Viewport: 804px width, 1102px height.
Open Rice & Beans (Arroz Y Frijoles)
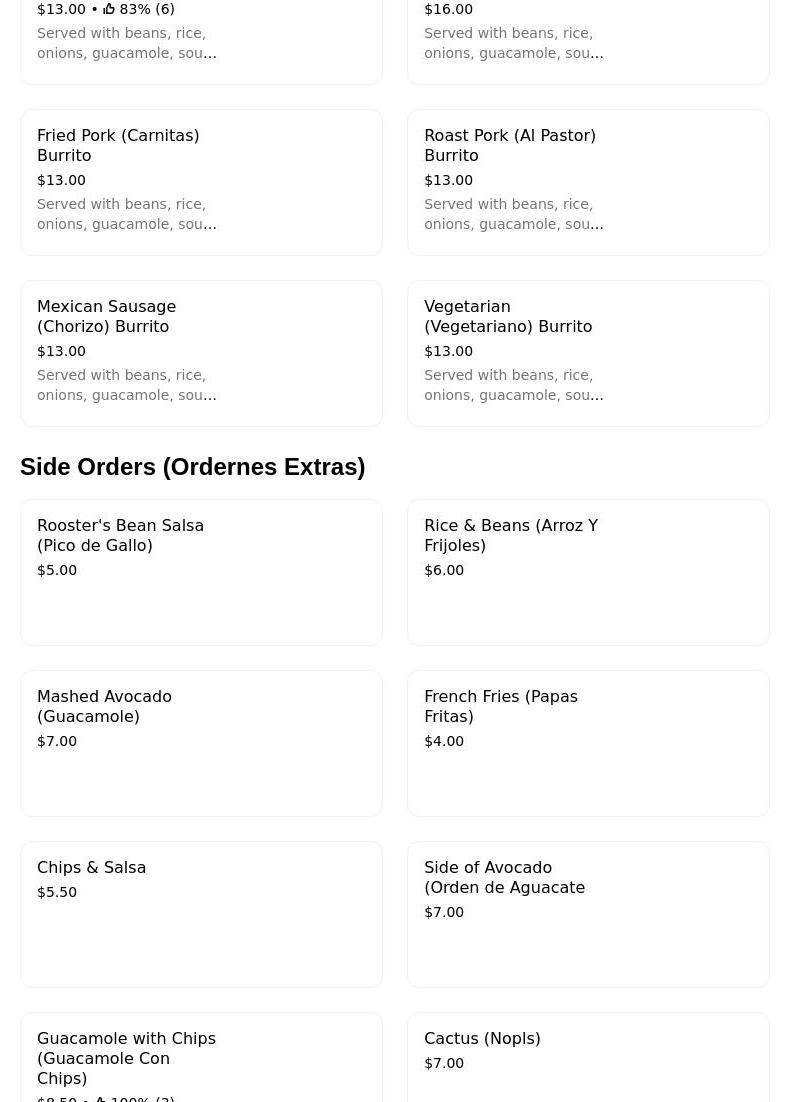(588, 572)
